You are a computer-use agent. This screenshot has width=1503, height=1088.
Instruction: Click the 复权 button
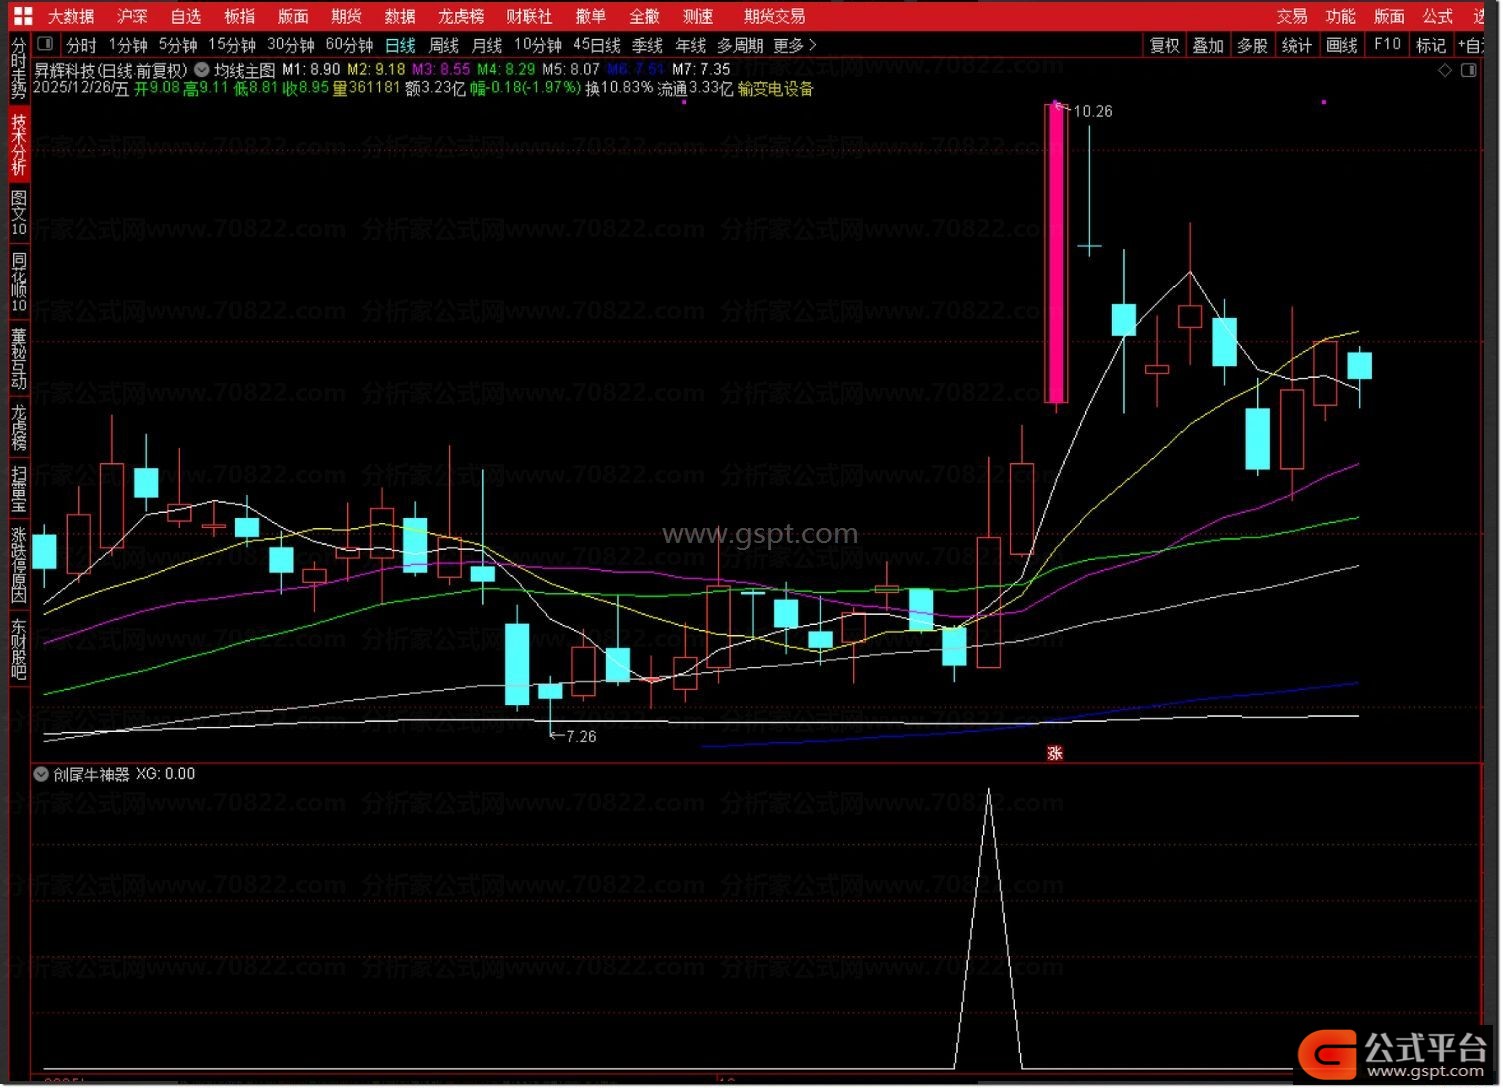coord(1164,45)
